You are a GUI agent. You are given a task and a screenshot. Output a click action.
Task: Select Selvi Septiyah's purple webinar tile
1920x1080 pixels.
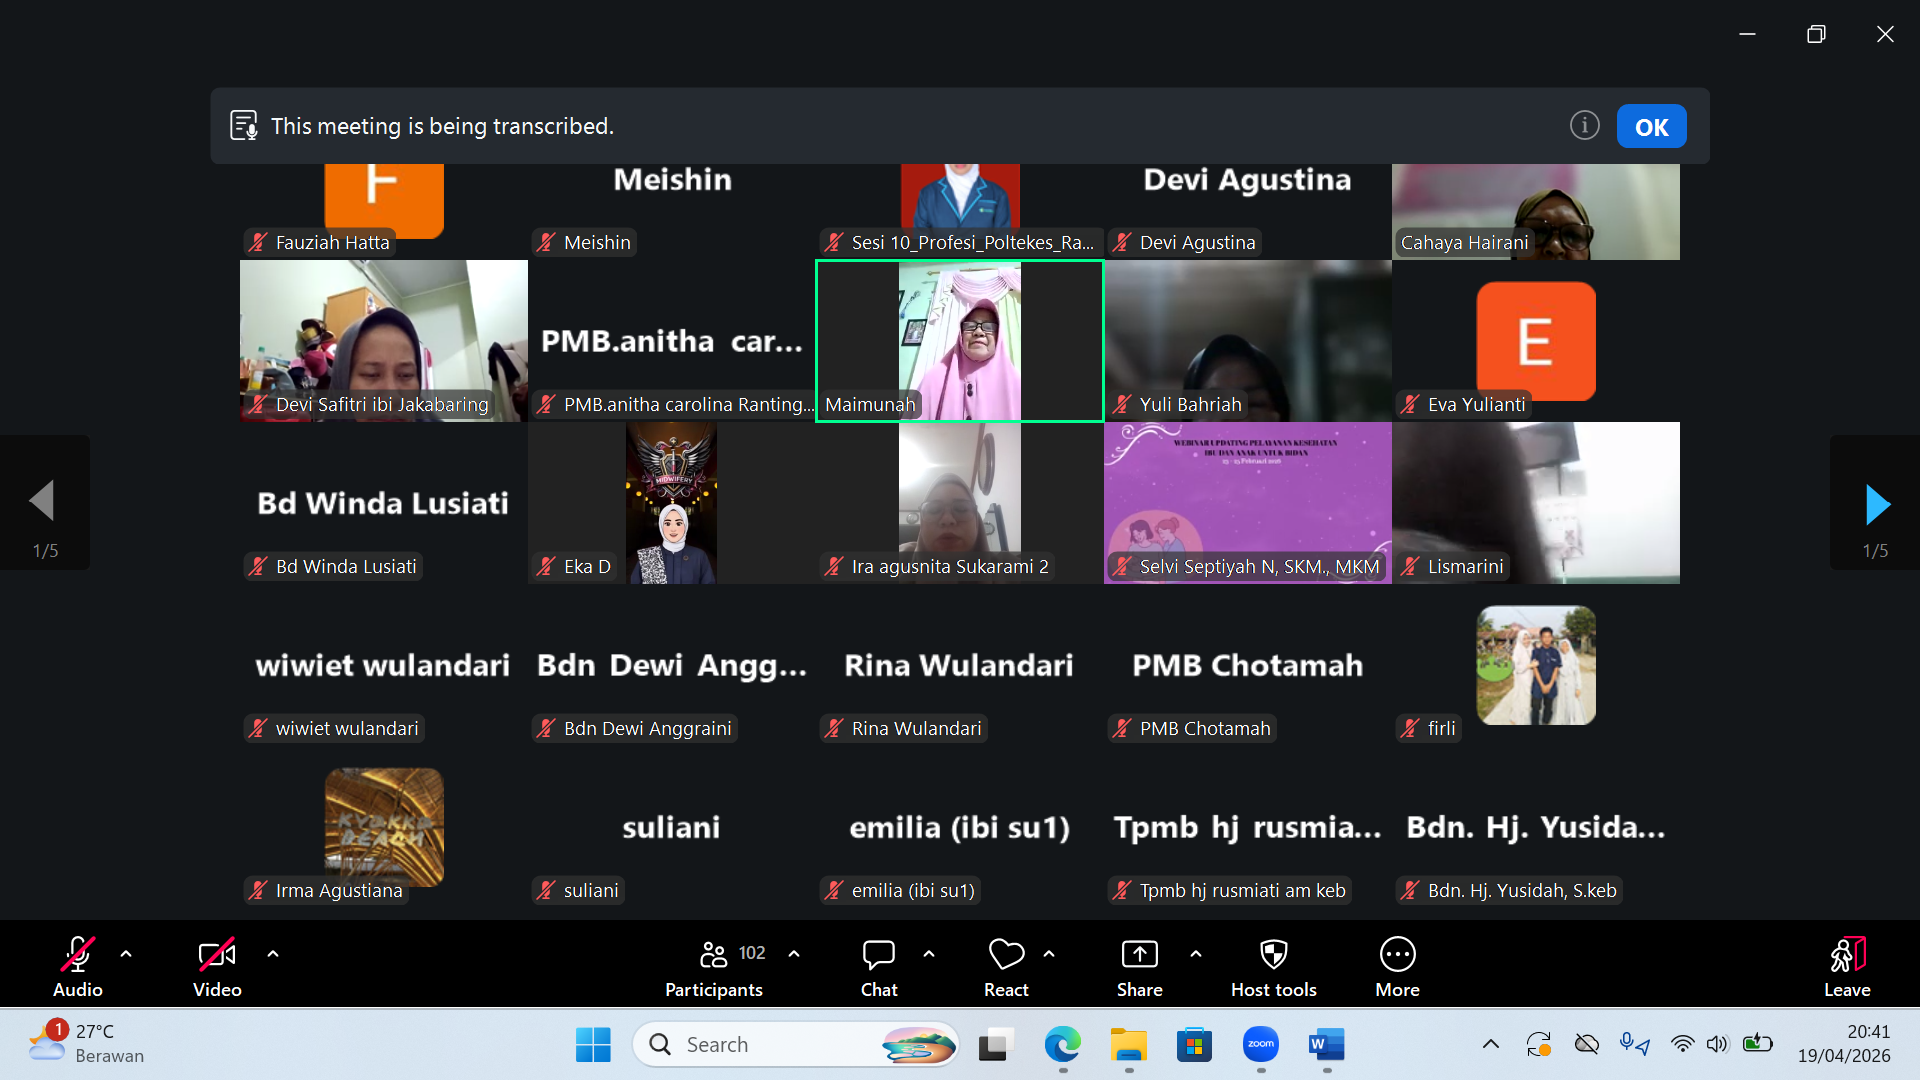point(1248,503)
